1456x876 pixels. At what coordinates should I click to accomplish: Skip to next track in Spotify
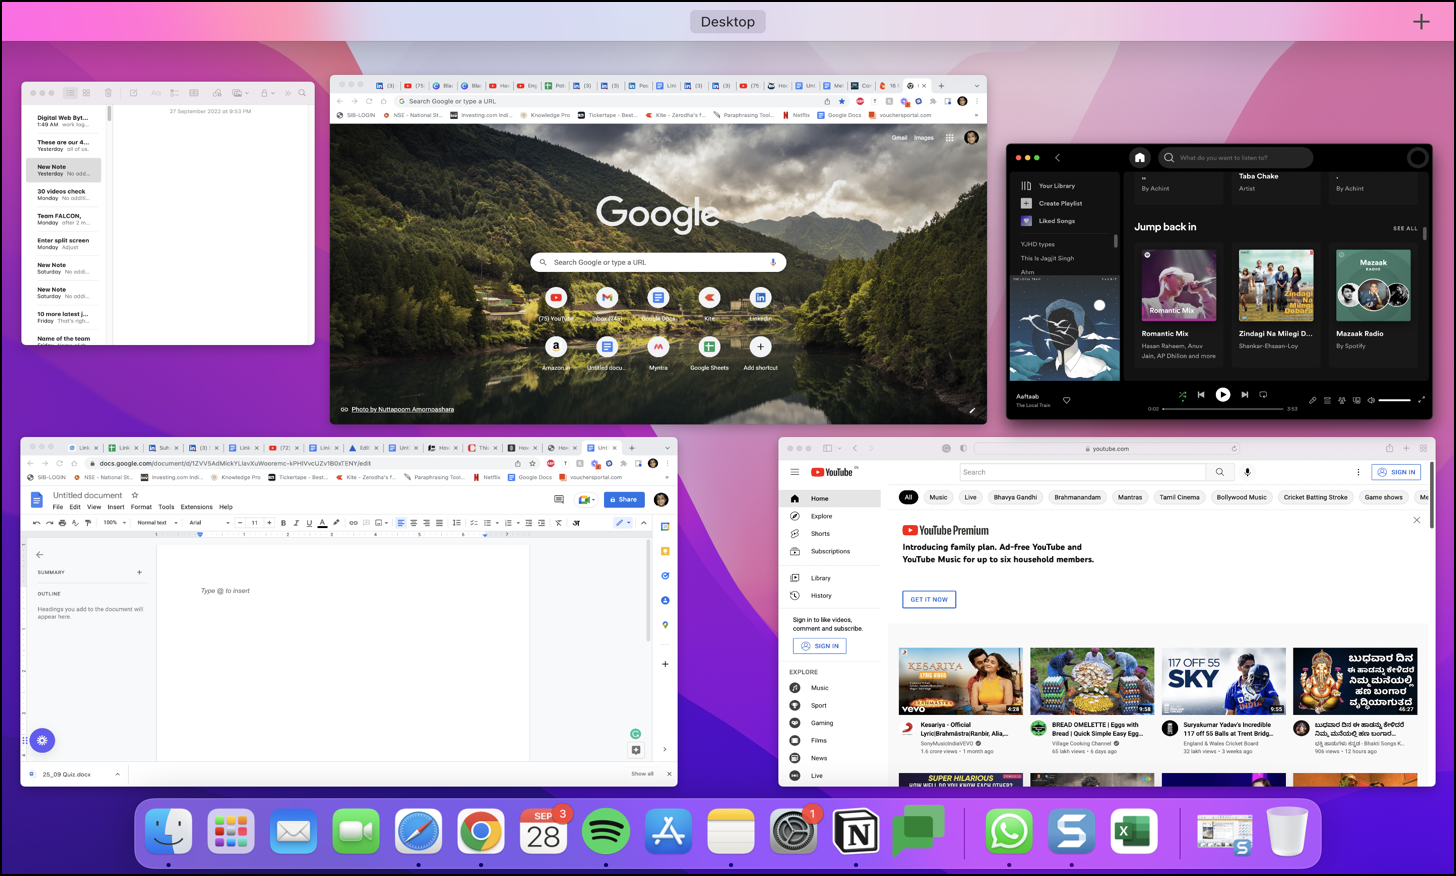click(x=1245, y=395)
